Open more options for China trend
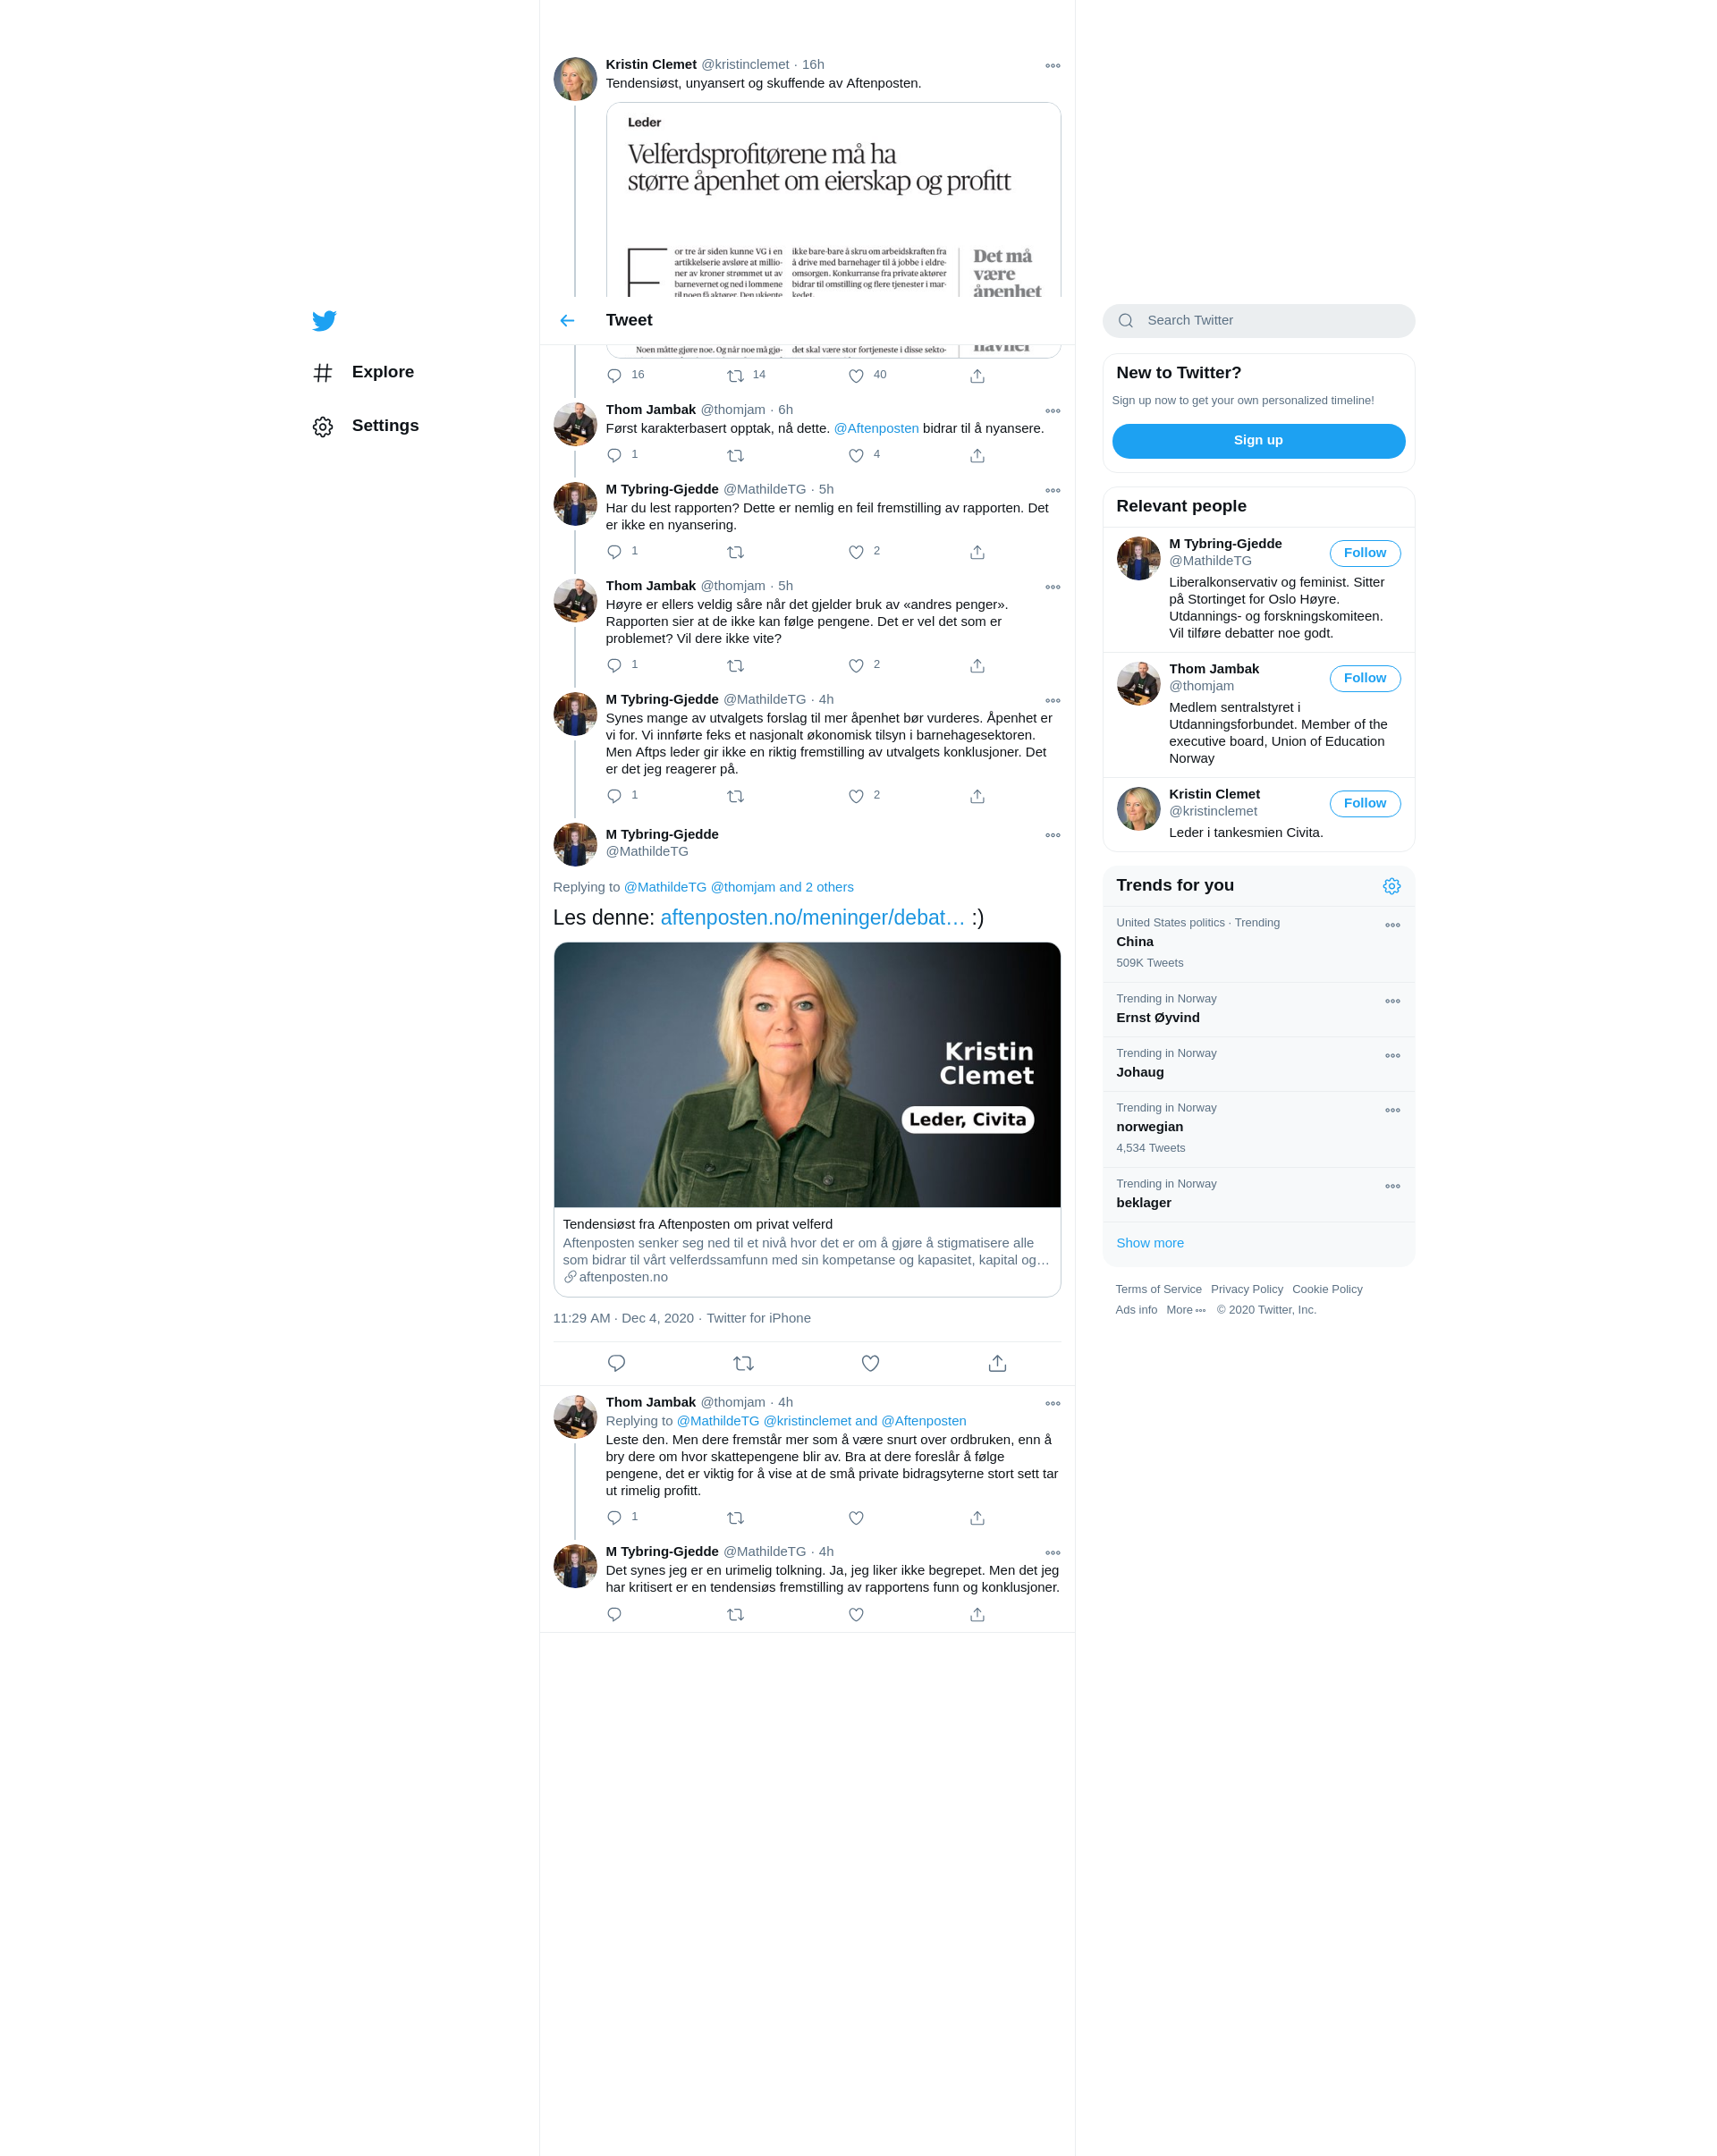Viewport: 1717px width, 2156px height. (1392, 925)
